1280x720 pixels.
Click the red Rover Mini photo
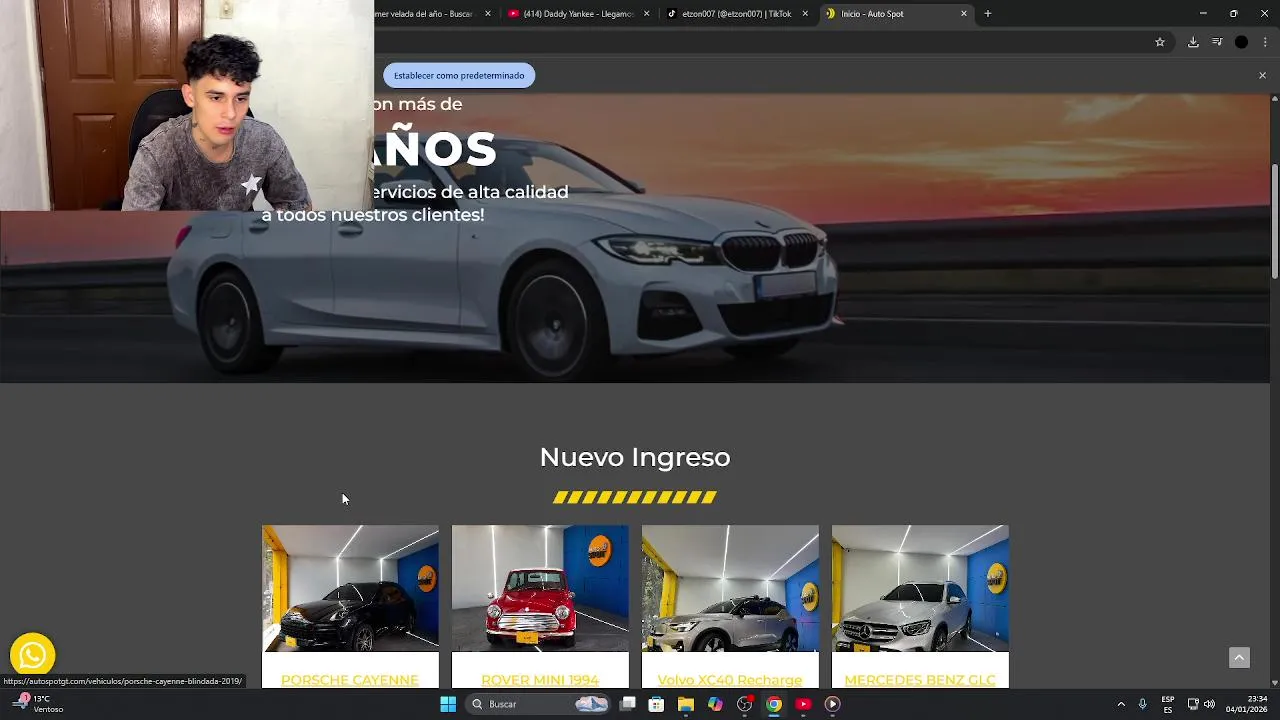pos(540,589)
